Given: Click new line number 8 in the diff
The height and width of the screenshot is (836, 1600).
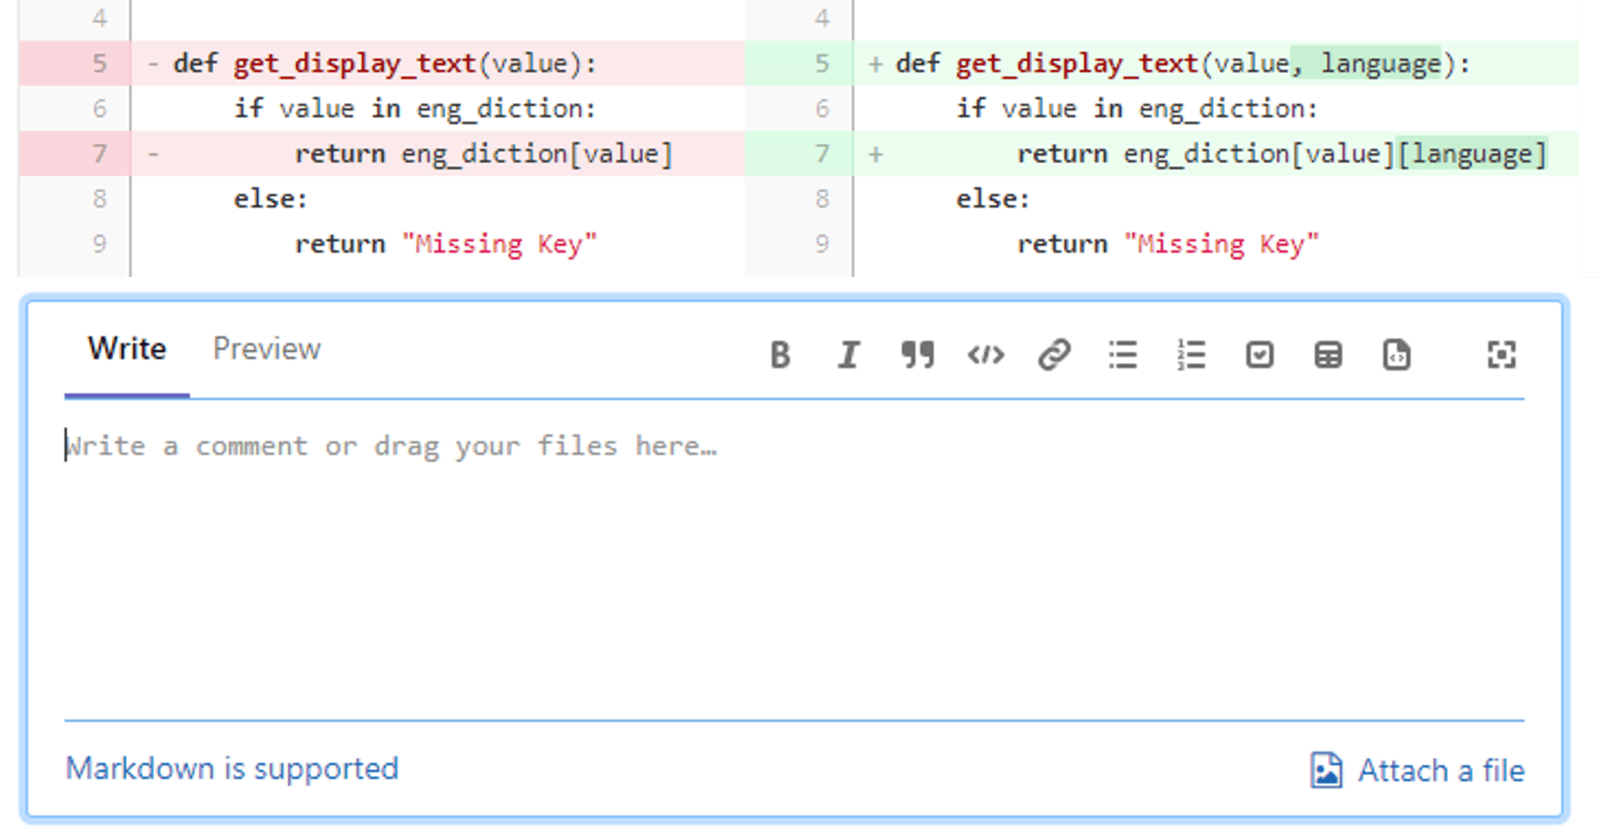Looking at the screenshot, I should click(x=822, y=198).
